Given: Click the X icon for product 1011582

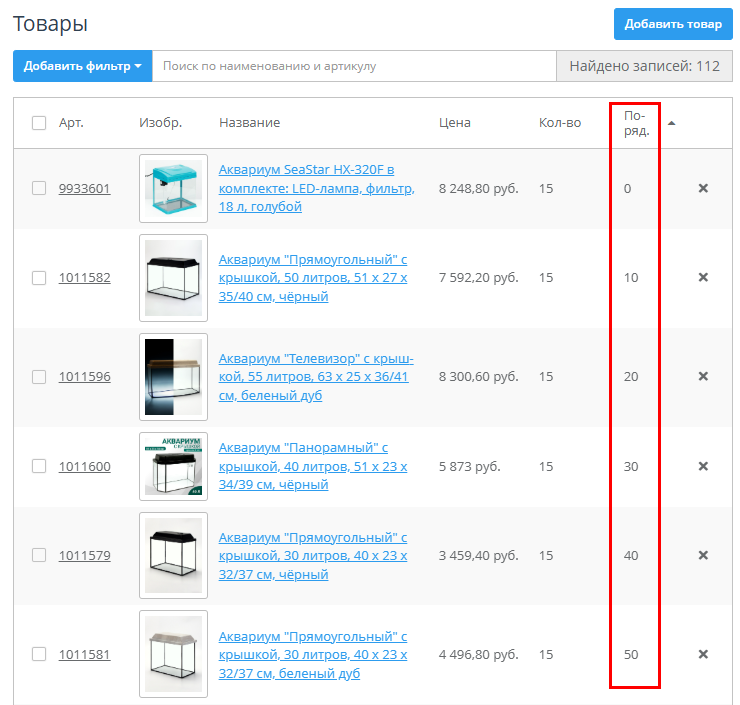Looking at the screenshot, I should pyautogui.click(x=703, y=277).
